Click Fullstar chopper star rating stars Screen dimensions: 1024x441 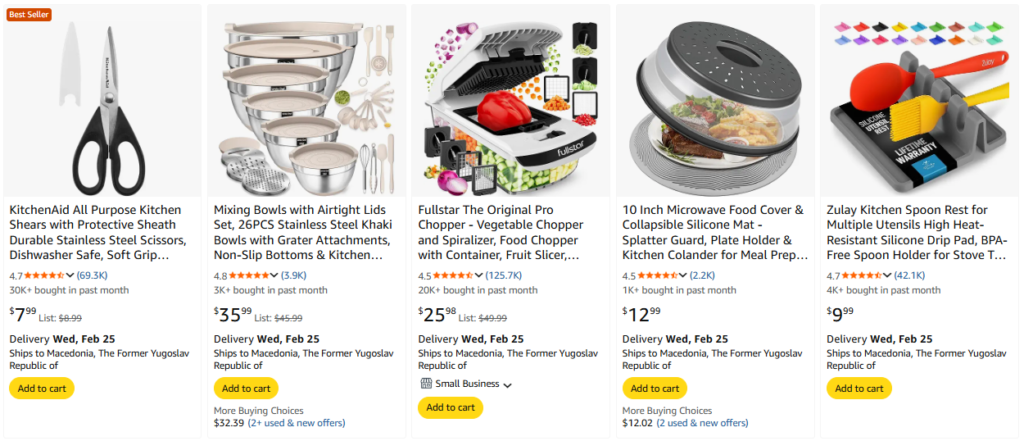coord(452,275)
